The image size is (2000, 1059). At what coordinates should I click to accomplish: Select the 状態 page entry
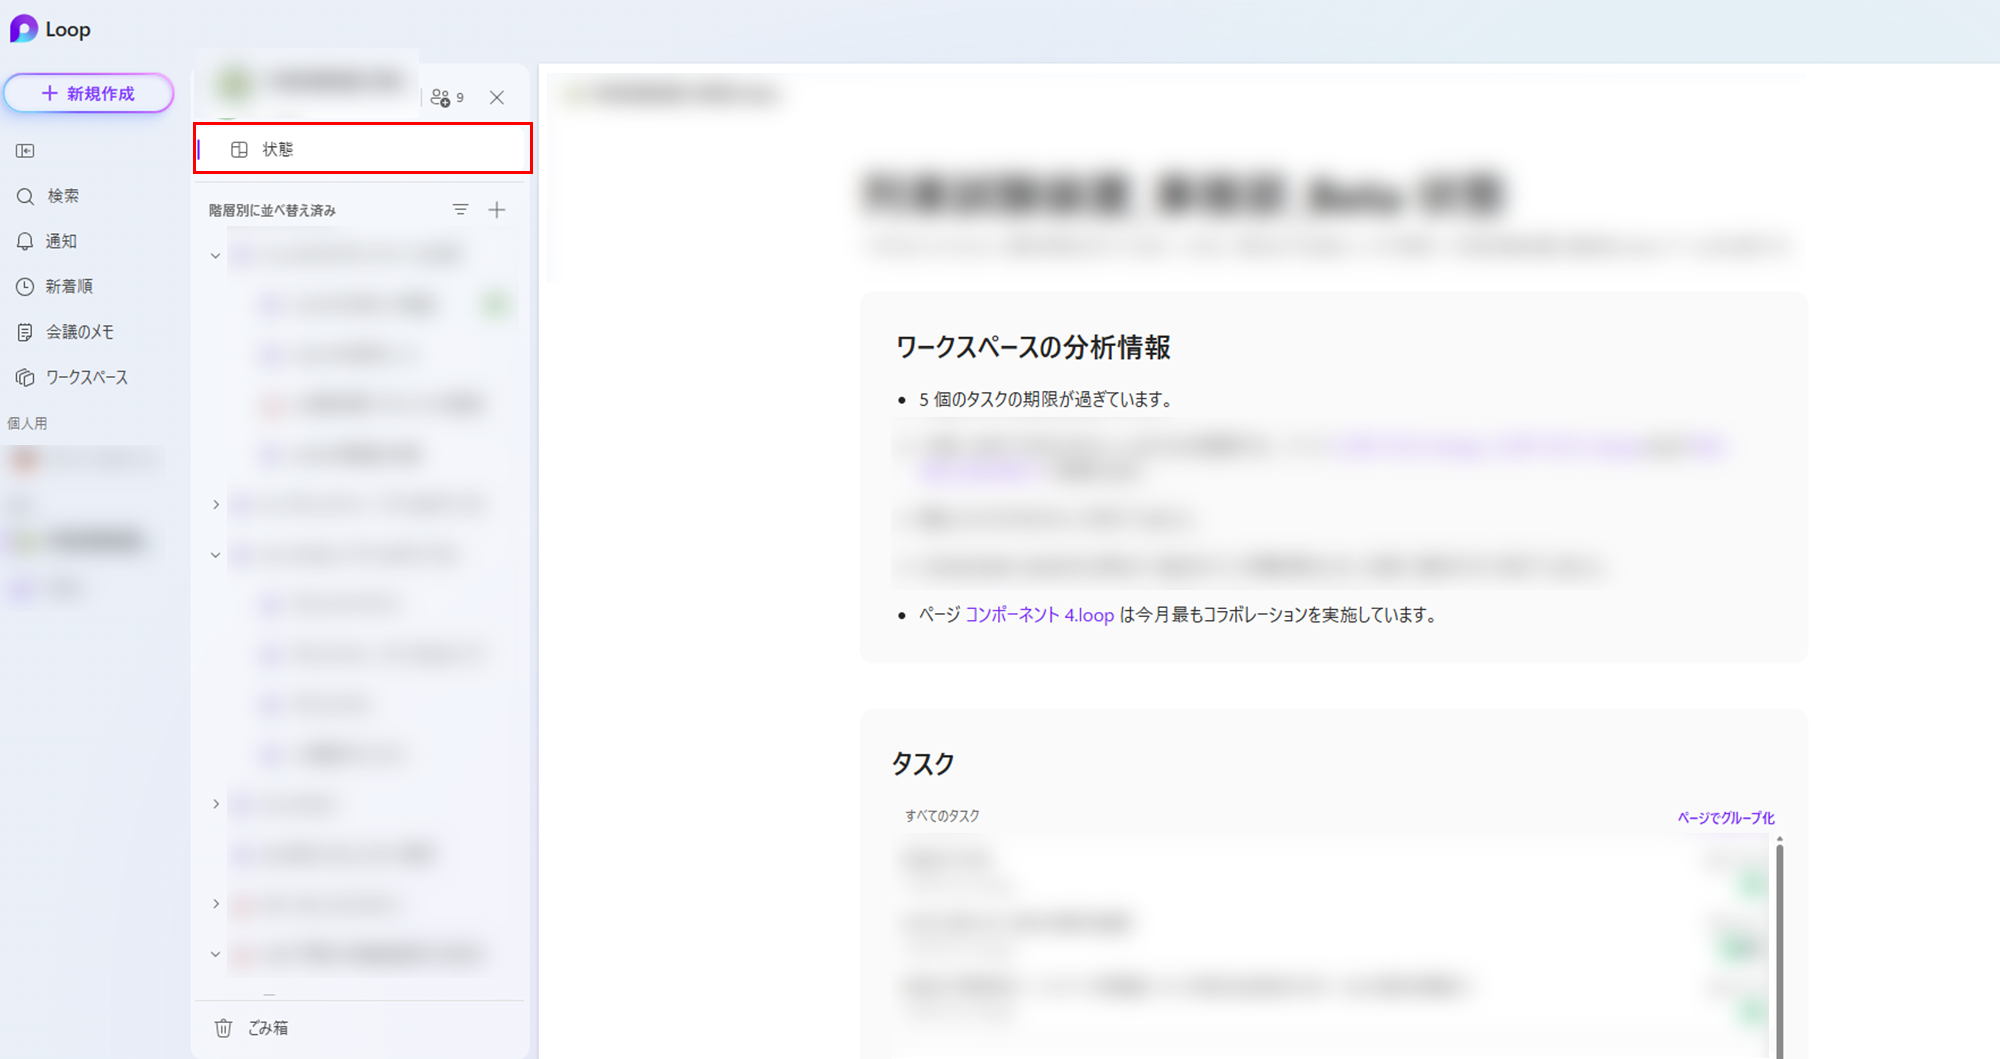362,149
